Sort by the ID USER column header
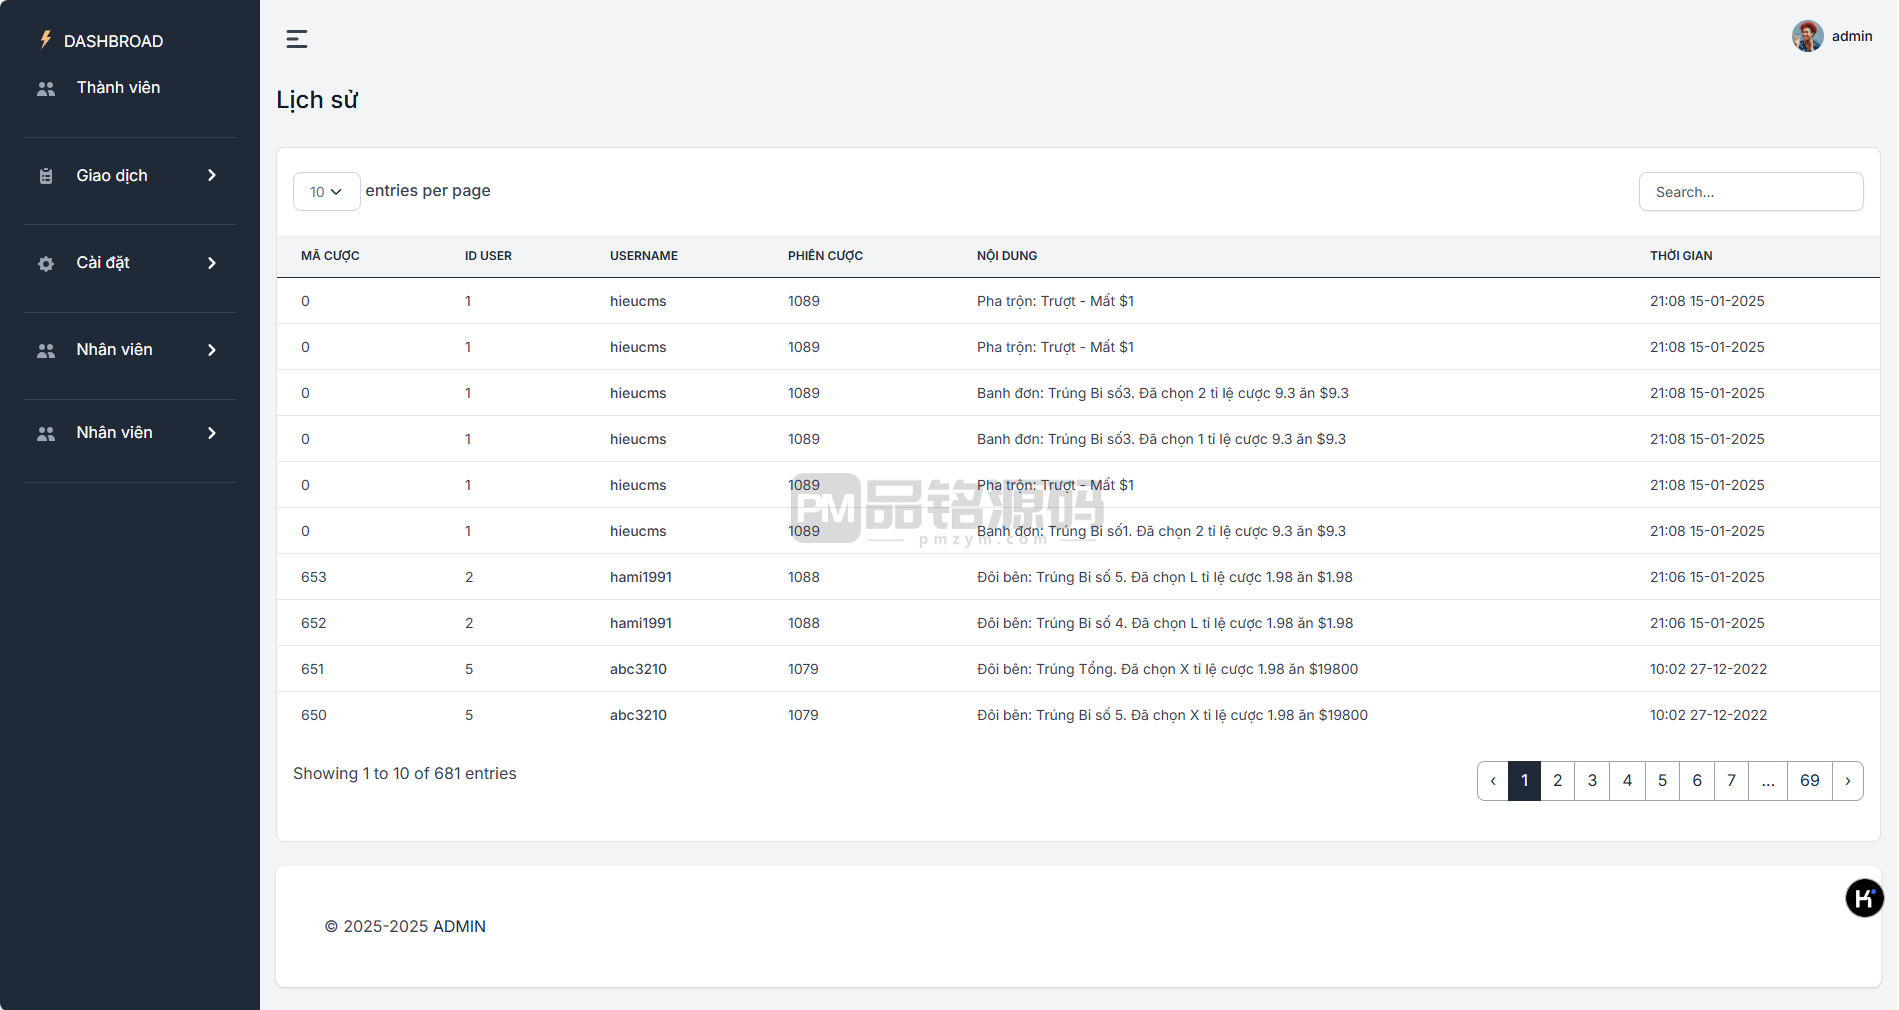This screenshot has width=1899, height=1010. click(x=488, y=256)
